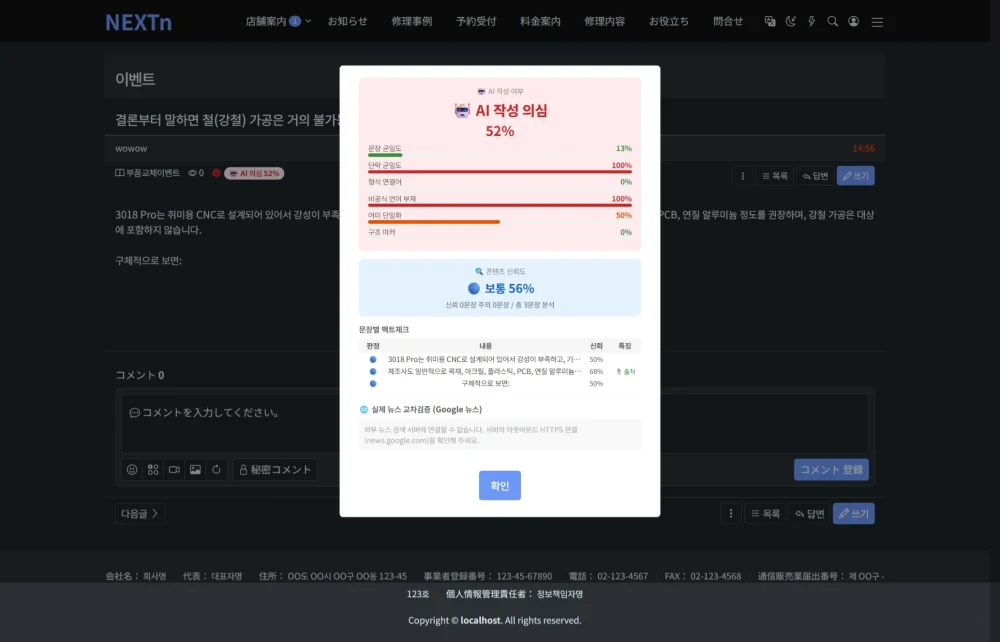Open the top three-dot more options menu
The height and width of the screenshot is (642, 1000).
[x=742, y=175]
